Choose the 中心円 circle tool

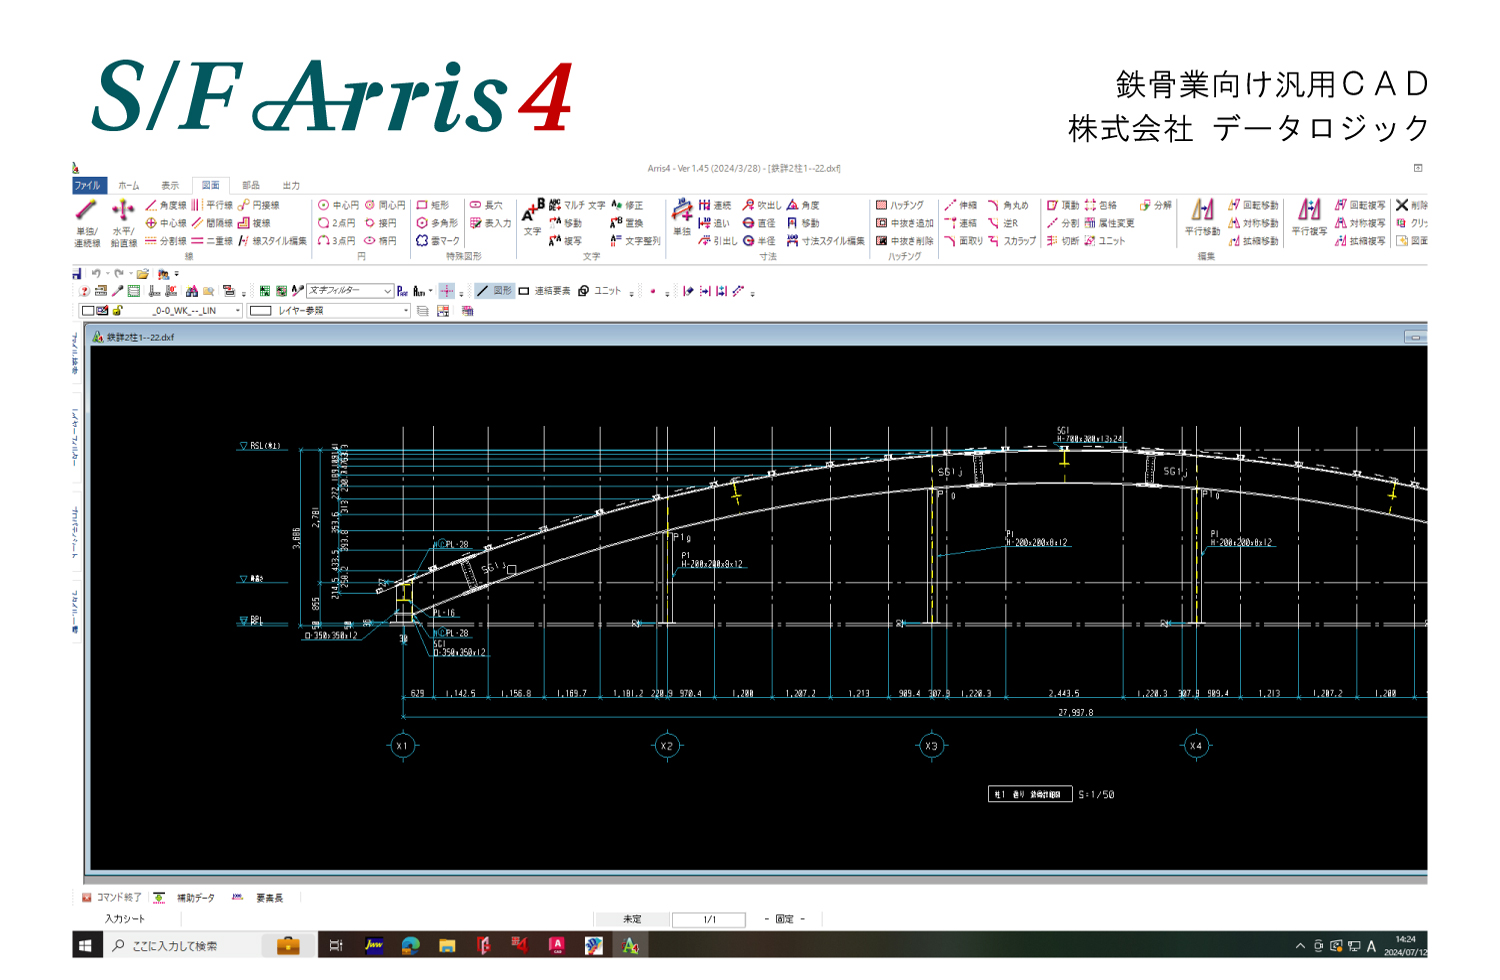point(337,205)
